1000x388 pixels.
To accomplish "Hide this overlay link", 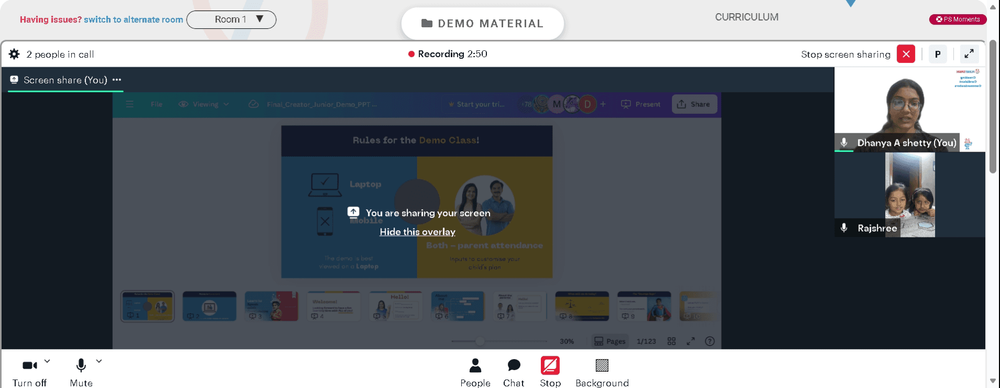I will 418,232.
